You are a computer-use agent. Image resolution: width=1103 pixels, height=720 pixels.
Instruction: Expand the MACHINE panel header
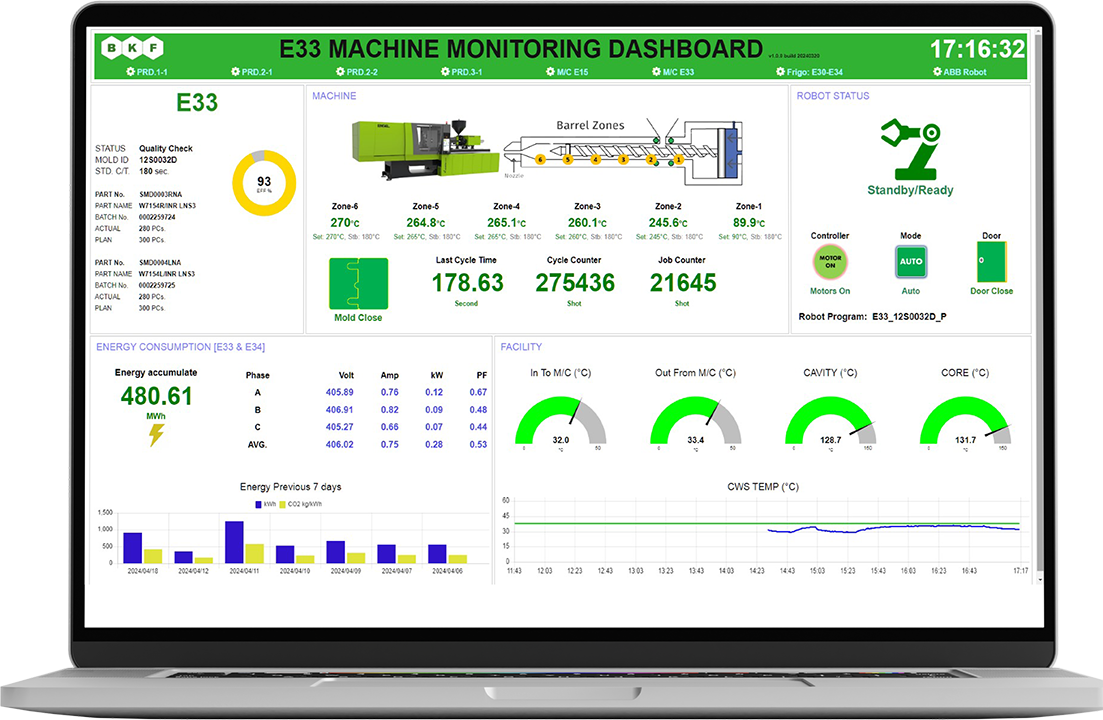pos(333,95)
